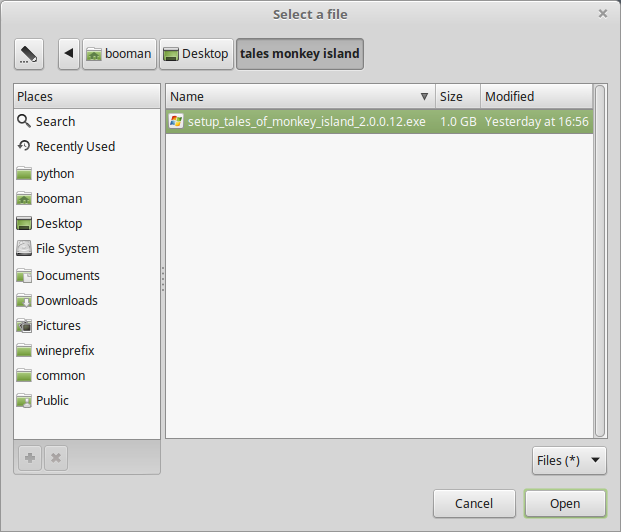
Task: Open Public folder in Places
Action: tap(87, 400)
